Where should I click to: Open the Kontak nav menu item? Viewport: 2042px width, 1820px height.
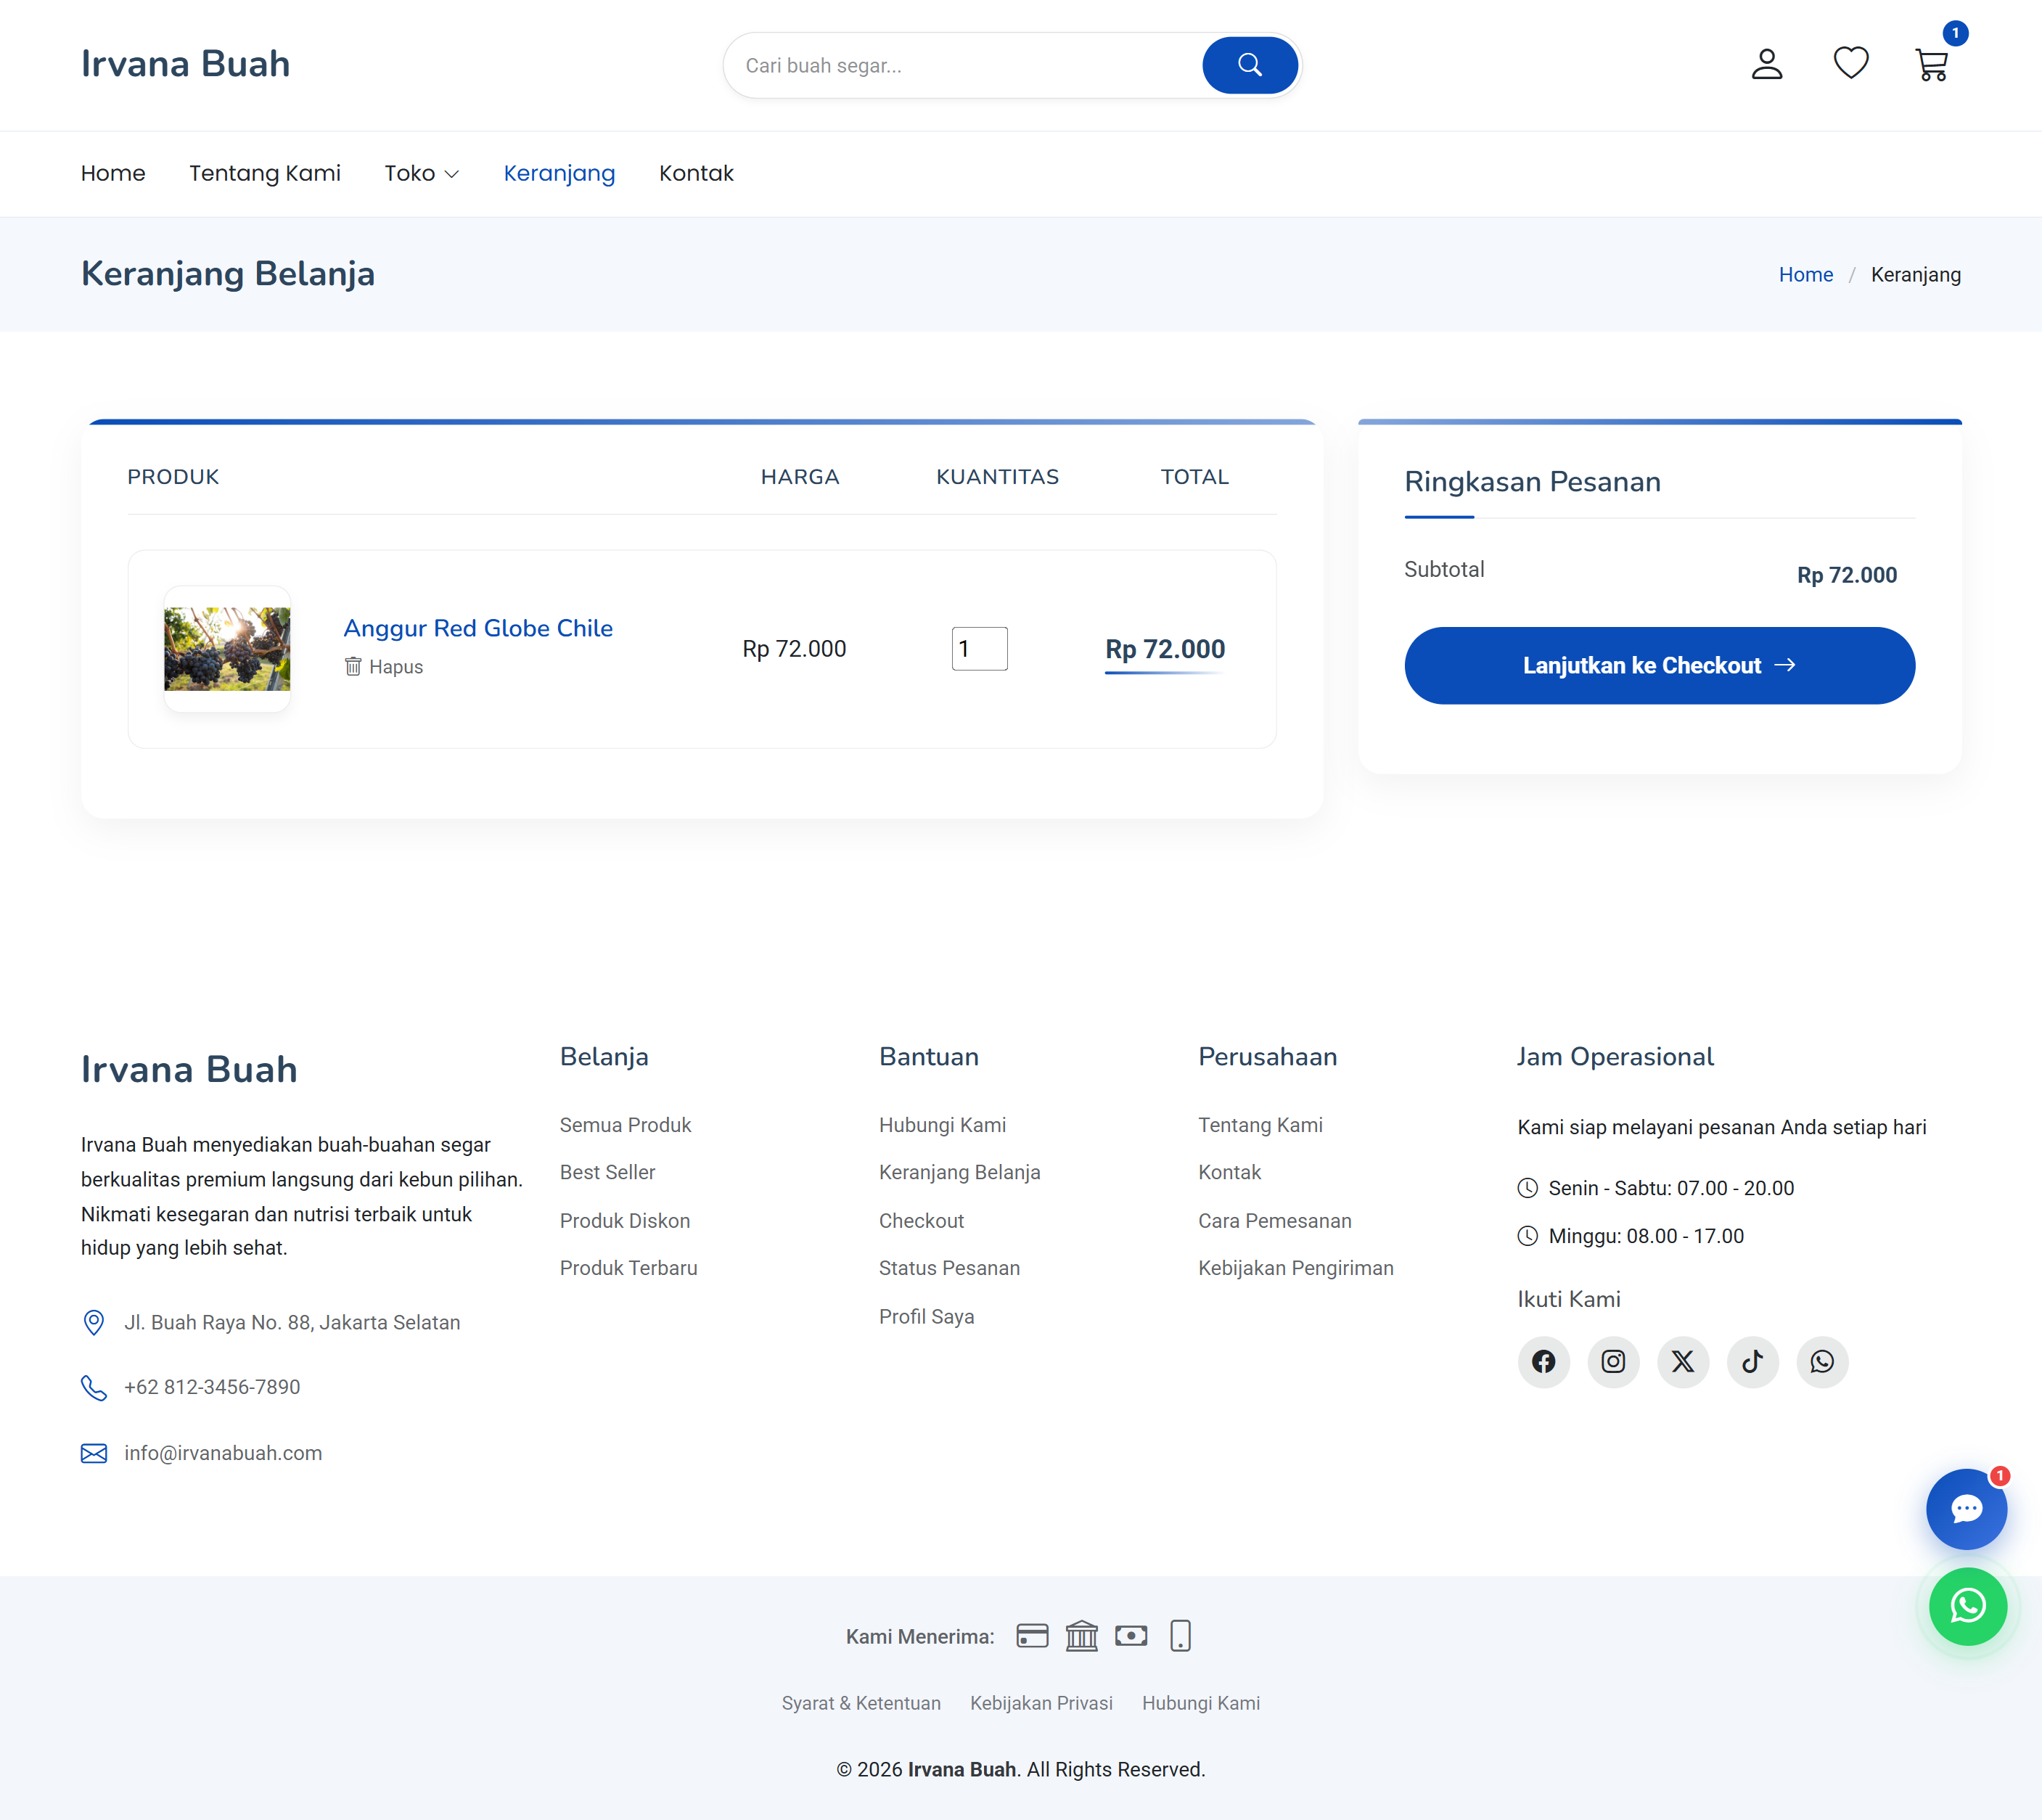(696, 173)
